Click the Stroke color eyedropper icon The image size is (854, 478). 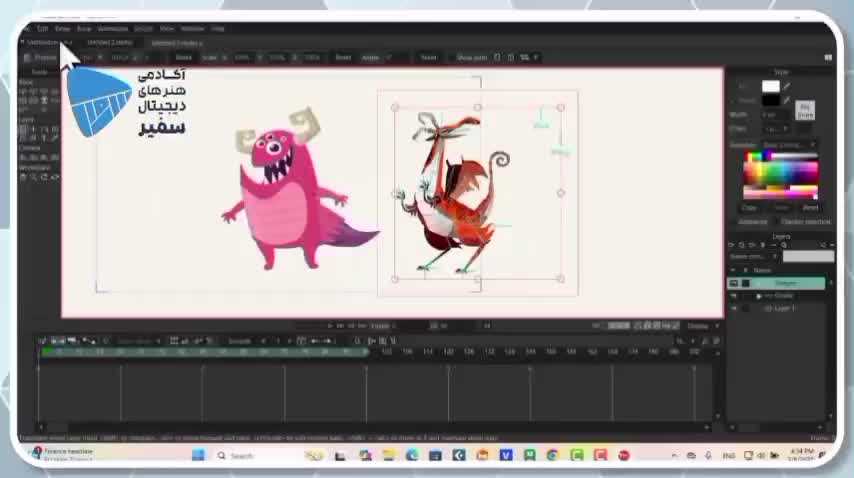[787, 100]
